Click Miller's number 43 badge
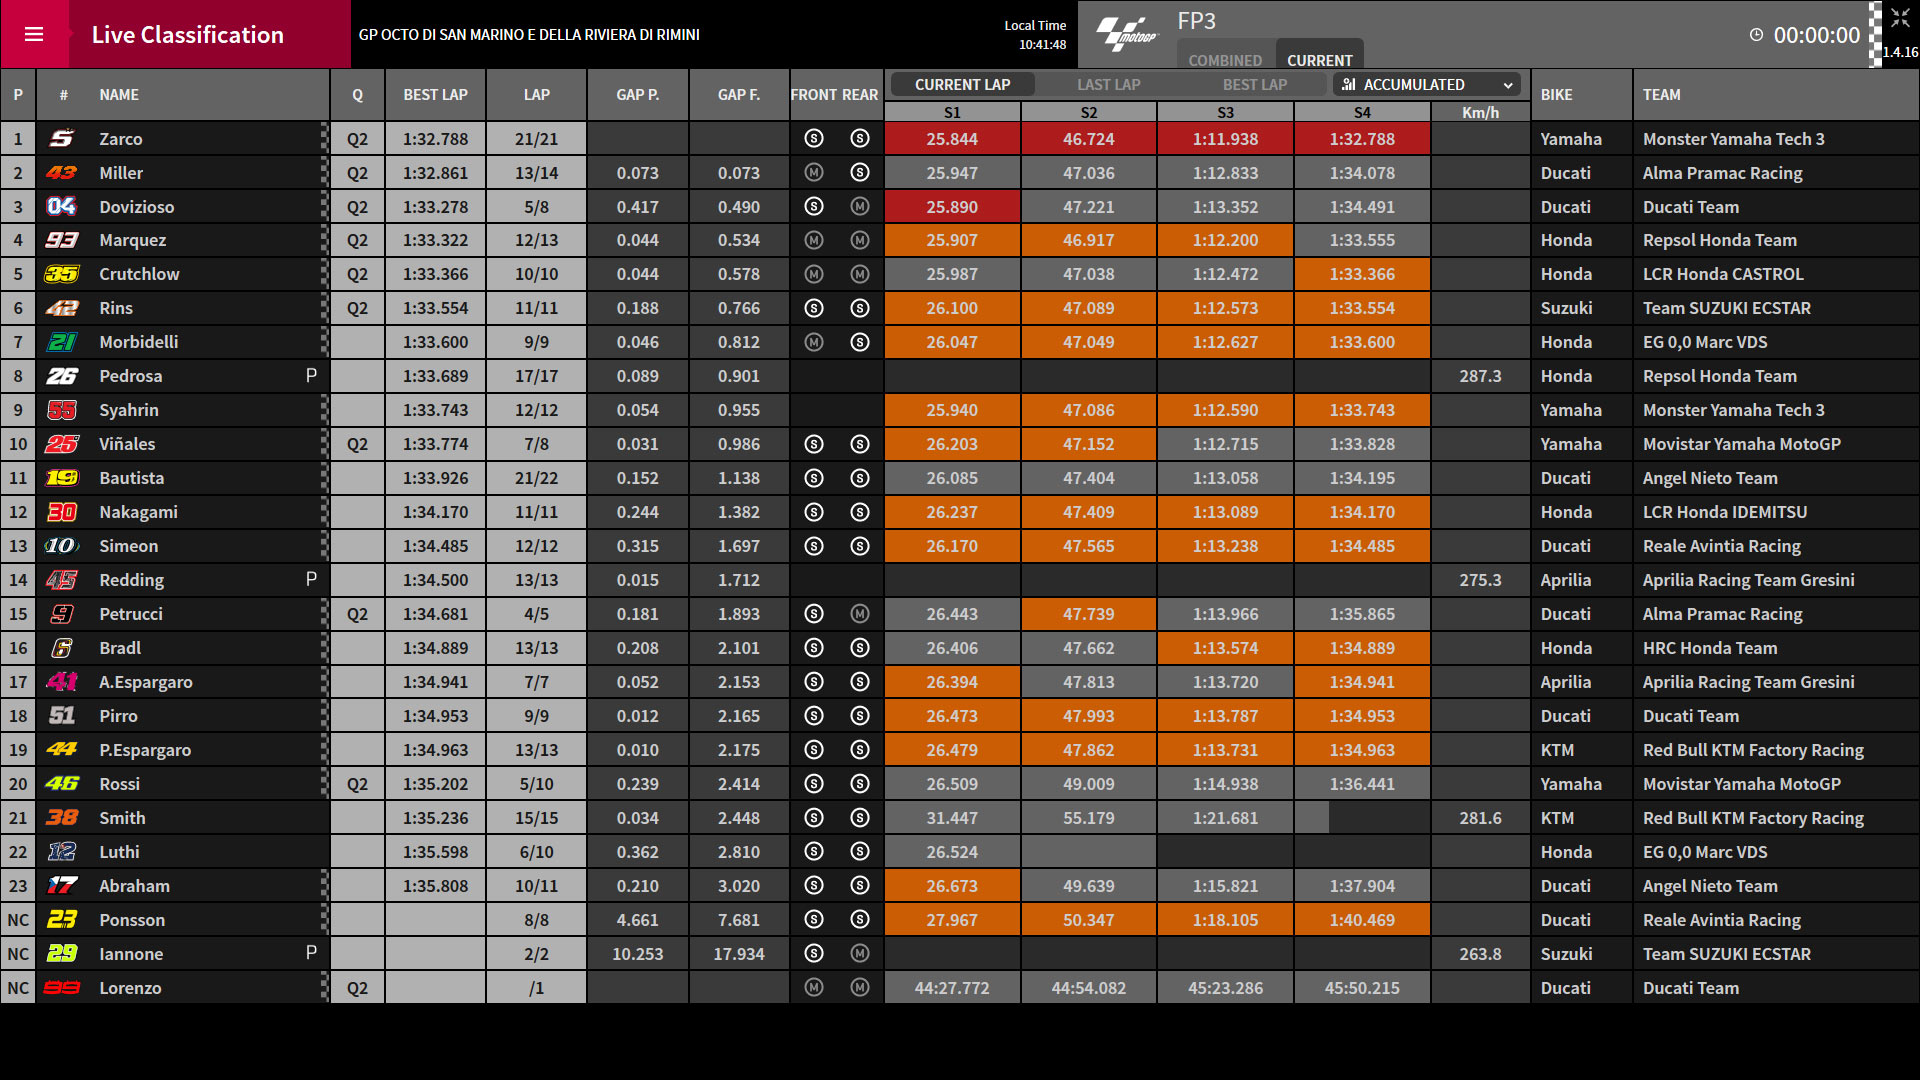 click(x=62, y=173)
